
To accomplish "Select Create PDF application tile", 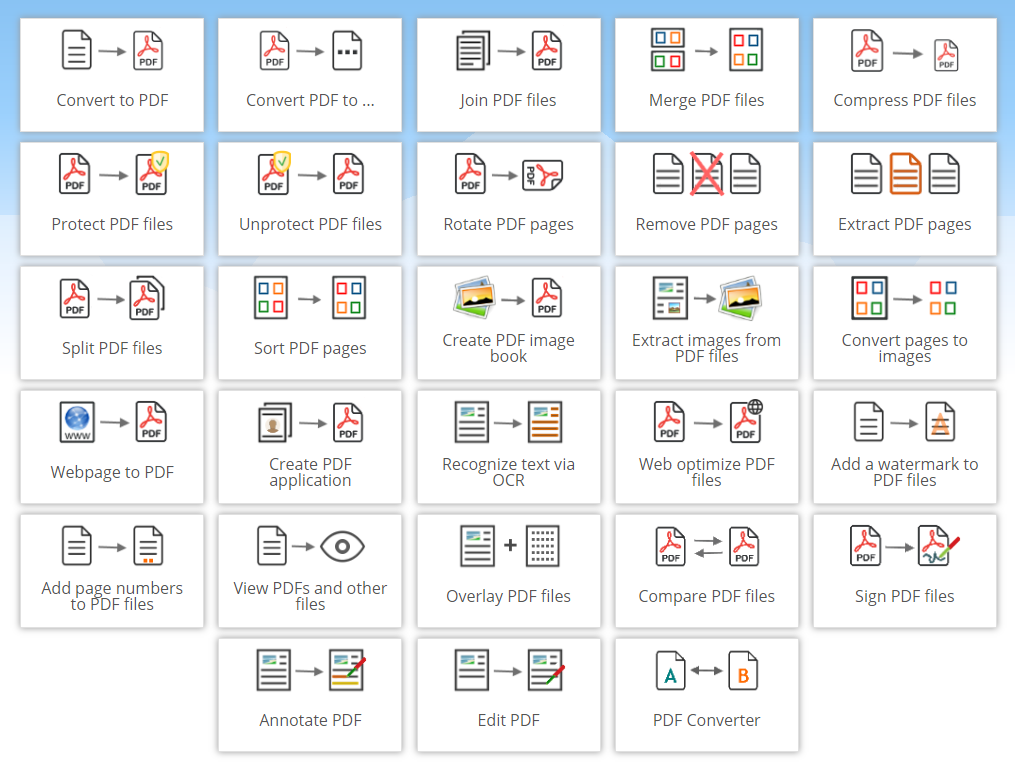I will (310, 447).
